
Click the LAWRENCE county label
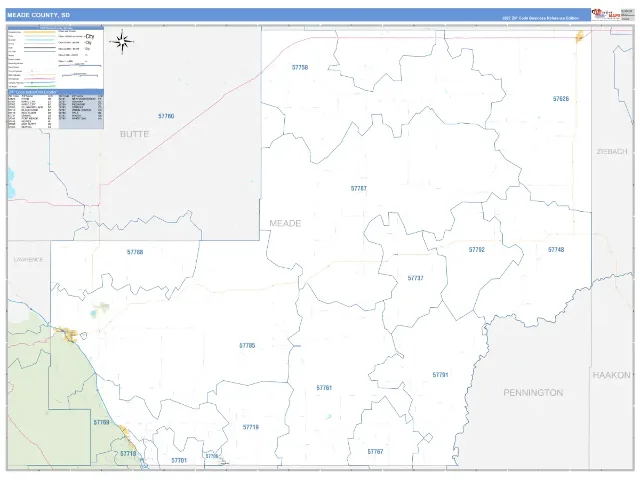(28, 260)
